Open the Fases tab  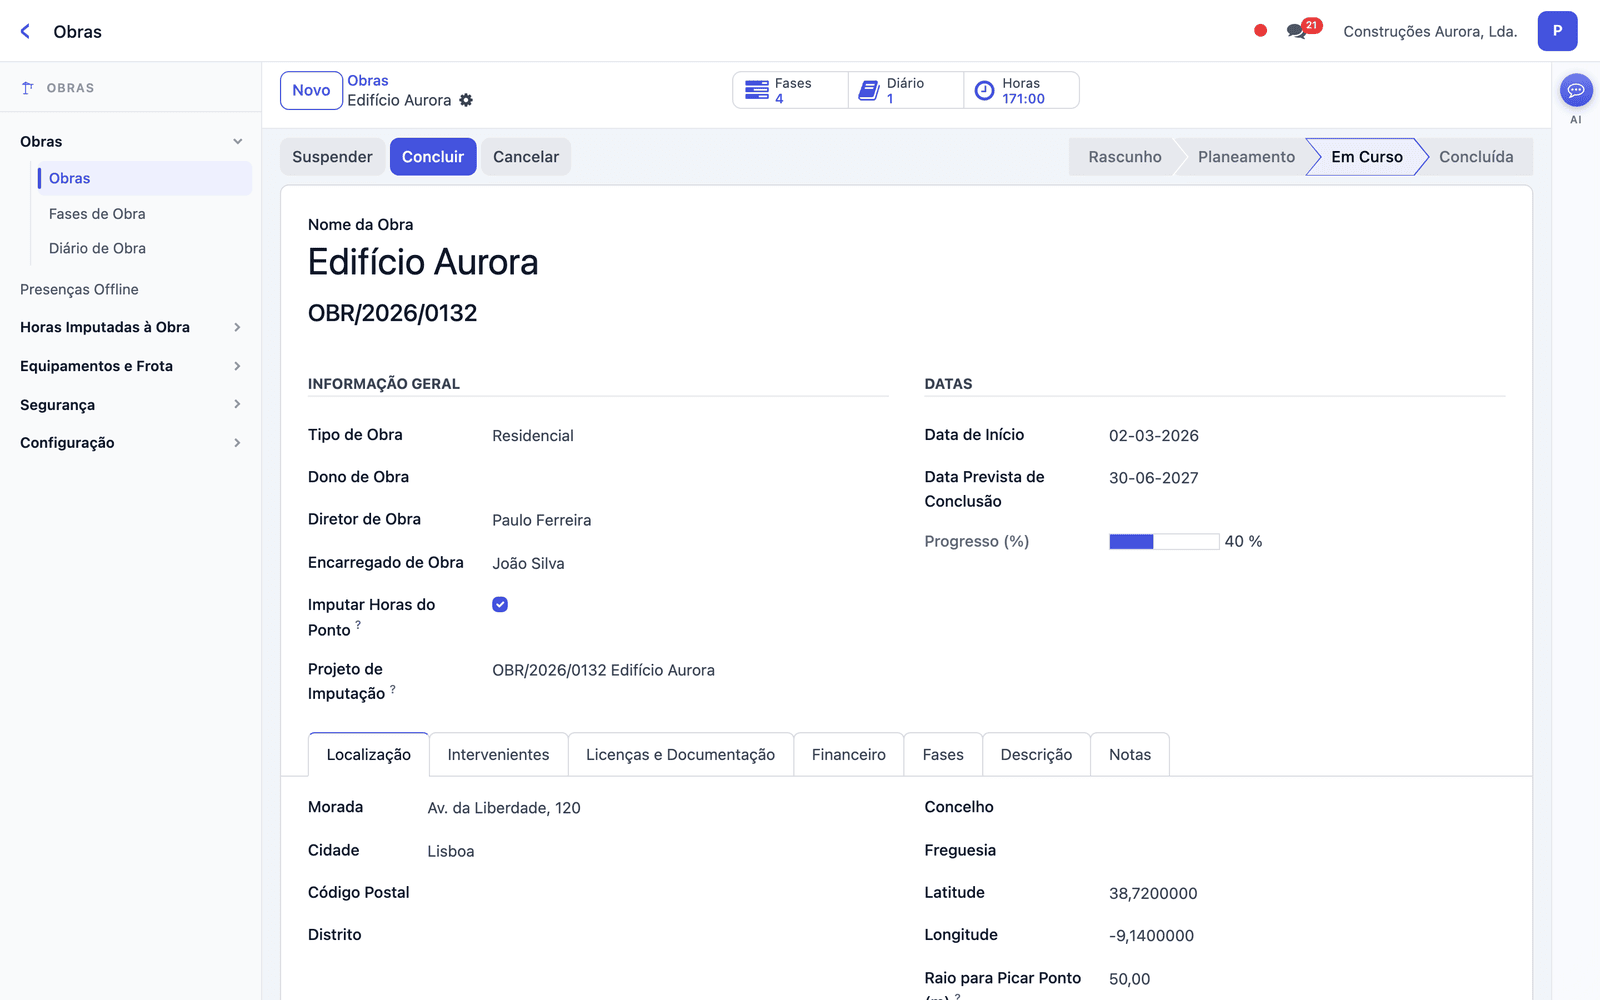[943, 755]
